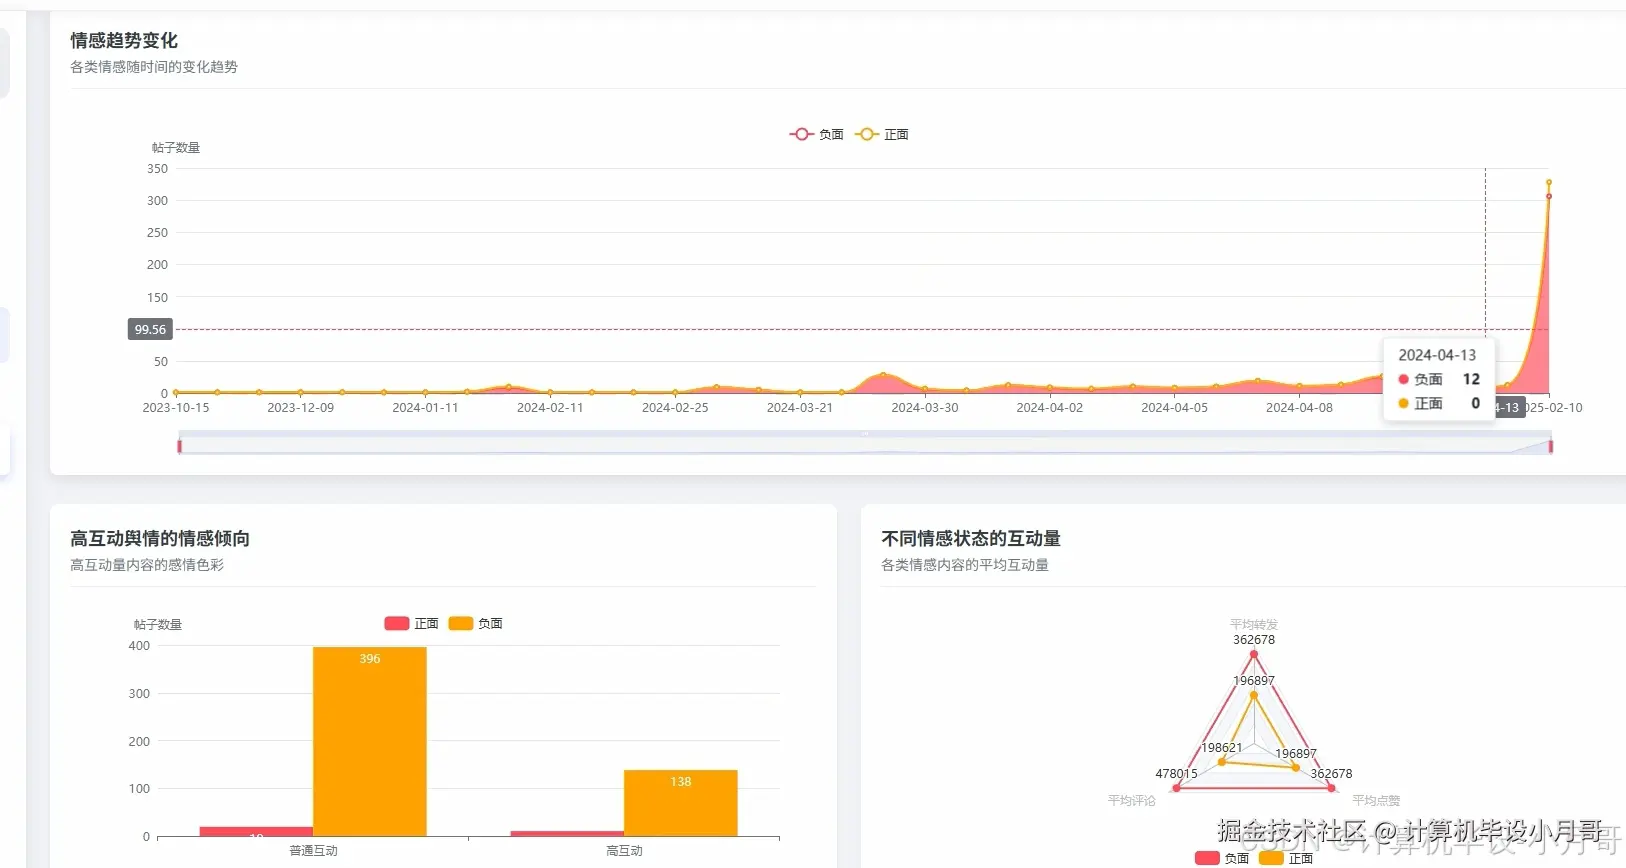The width and height of the screenshot is (1626, 868).
Task: Click the data zoom slider track under the trend chart
Action: (x=865, y=443)
